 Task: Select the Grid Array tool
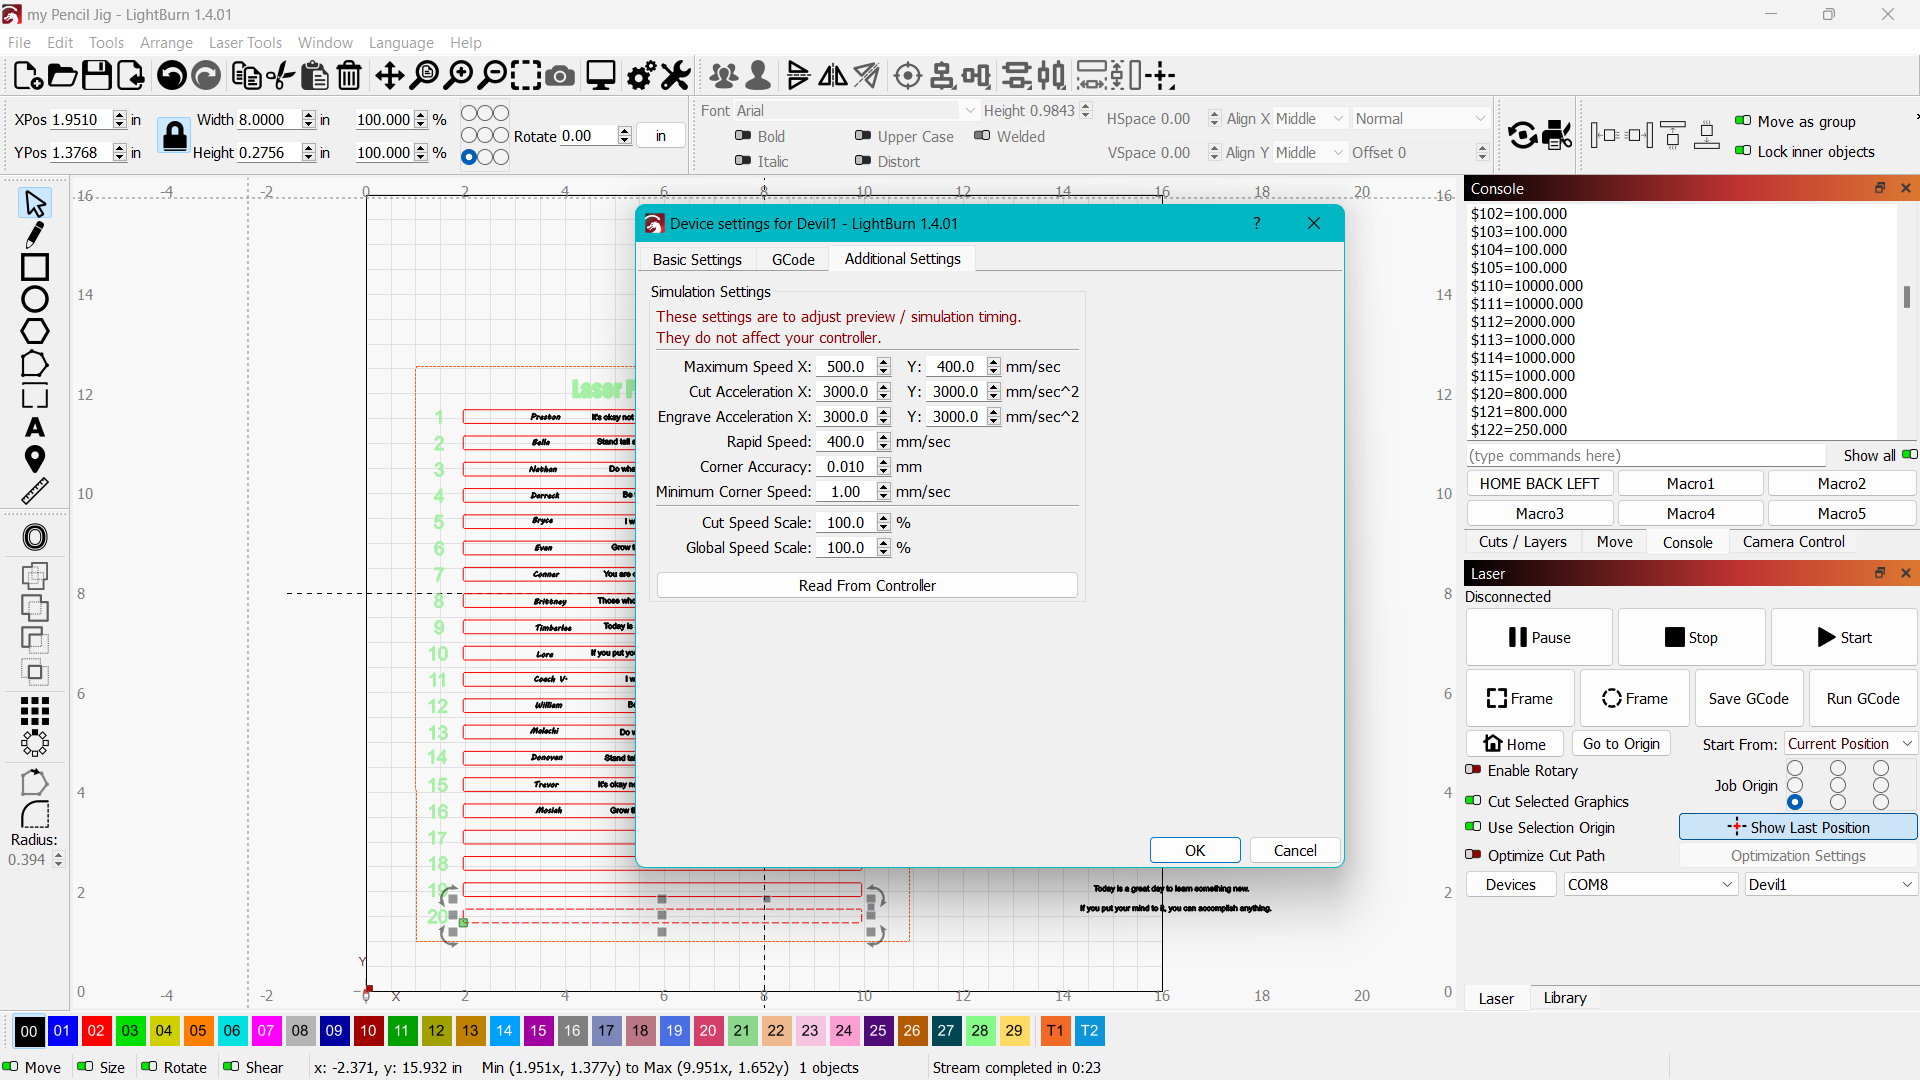35,711
